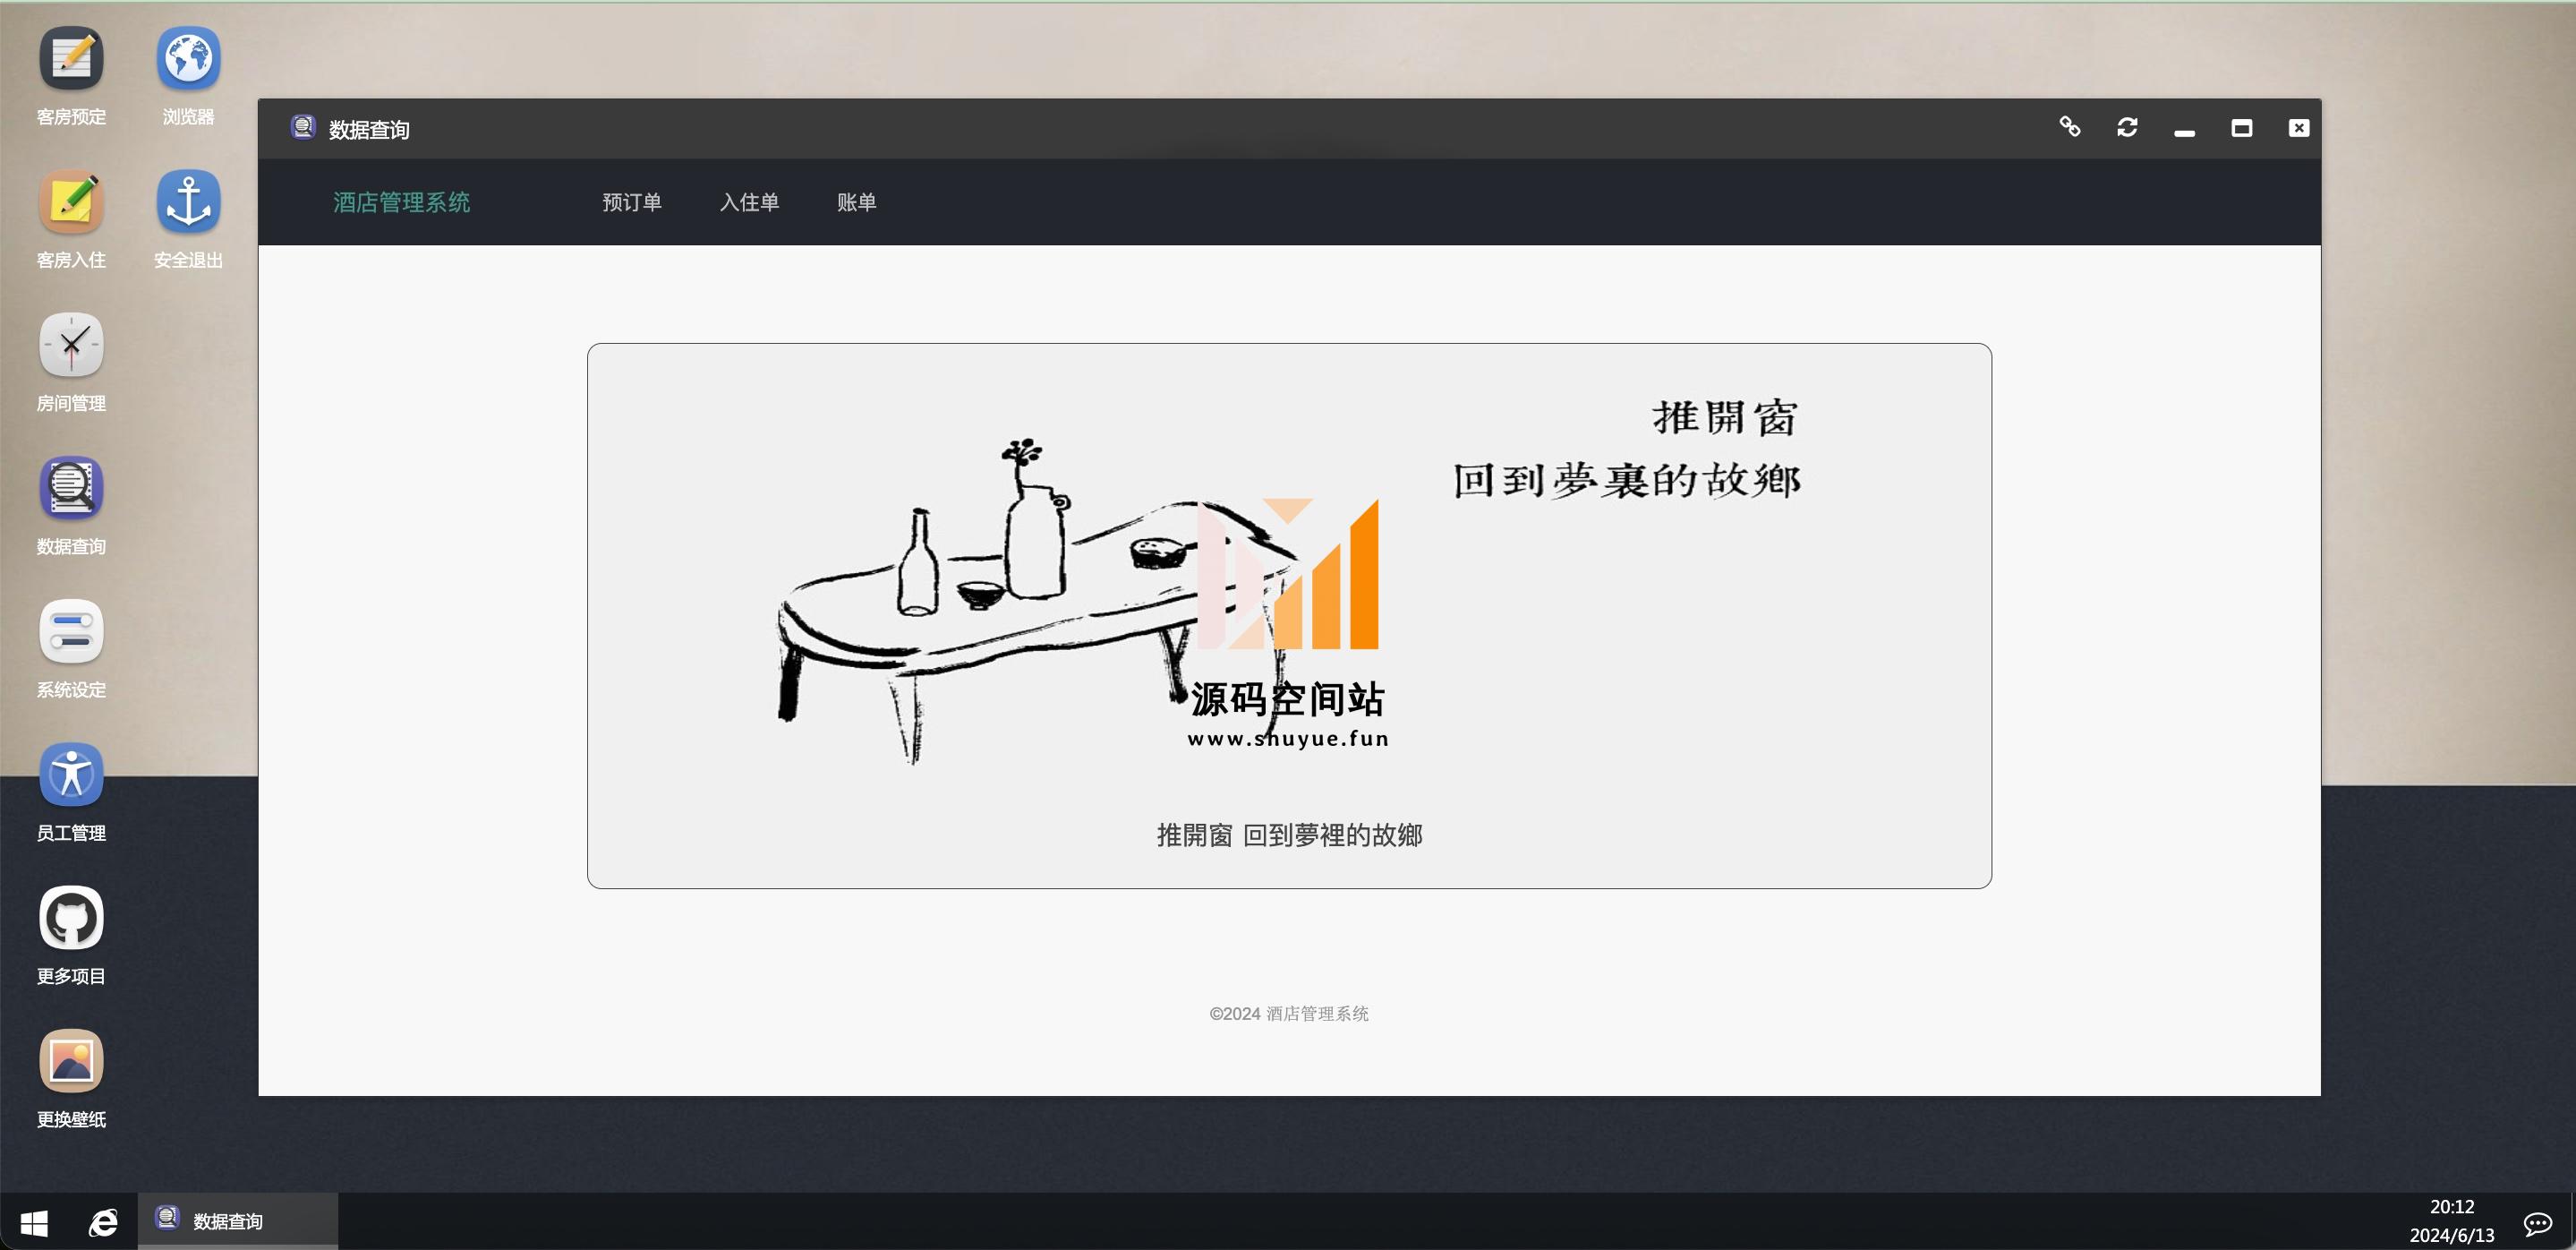Launch the Internet Explorer taskbar icon
The image size is (2576, 1250).
pos(103,1222)
